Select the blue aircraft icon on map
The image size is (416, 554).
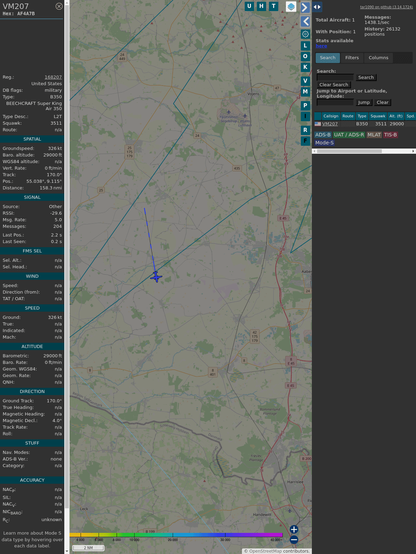pyautogui.click(x=156, y=277)
